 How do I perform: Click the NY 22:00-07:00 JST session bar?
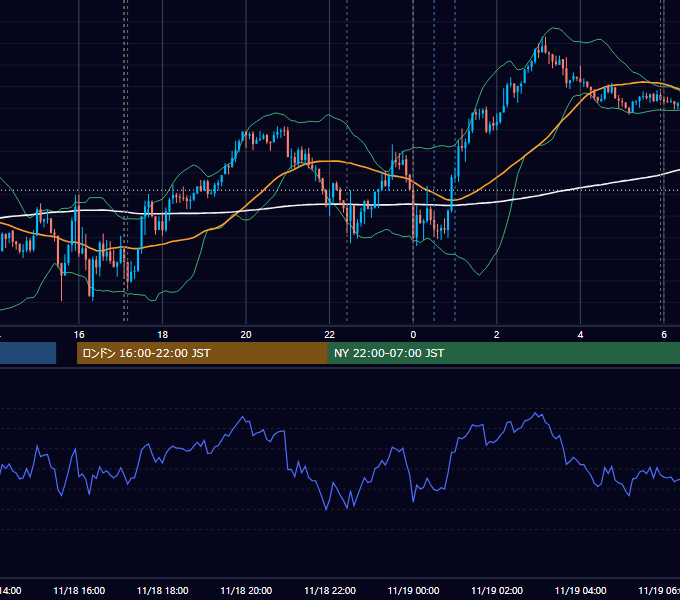coord(503,353)
